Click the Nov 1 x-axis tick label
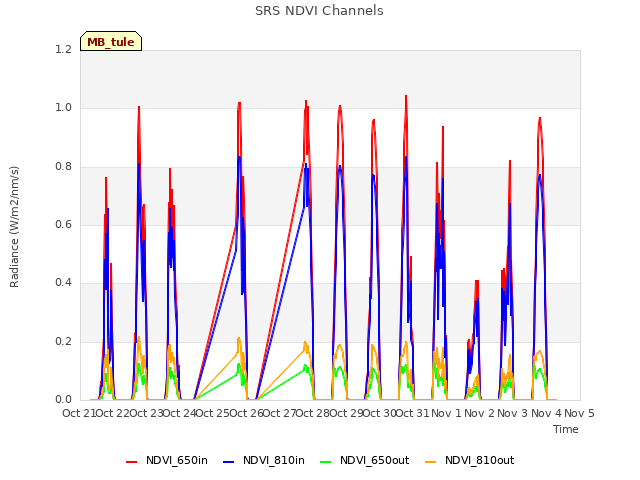Image resolution: width=640 pixels, height=480 pixels. point(446,413)
